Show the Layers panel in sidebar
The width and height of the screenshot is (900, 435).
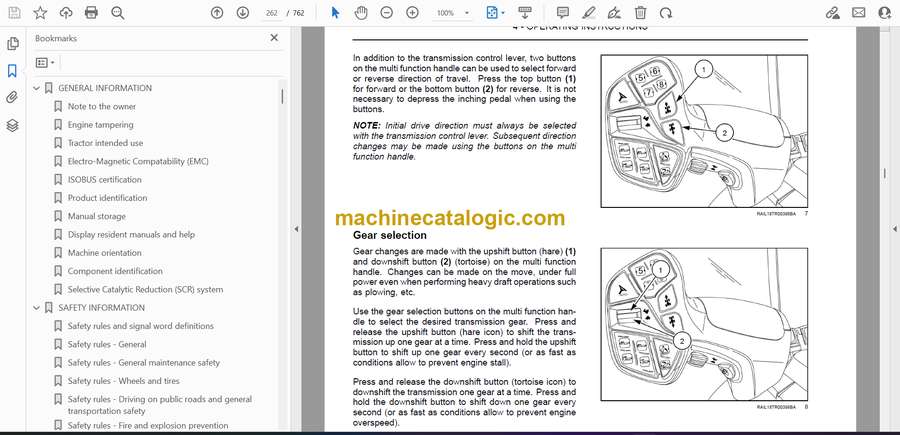pyautogui.click(x=12, y=125)
